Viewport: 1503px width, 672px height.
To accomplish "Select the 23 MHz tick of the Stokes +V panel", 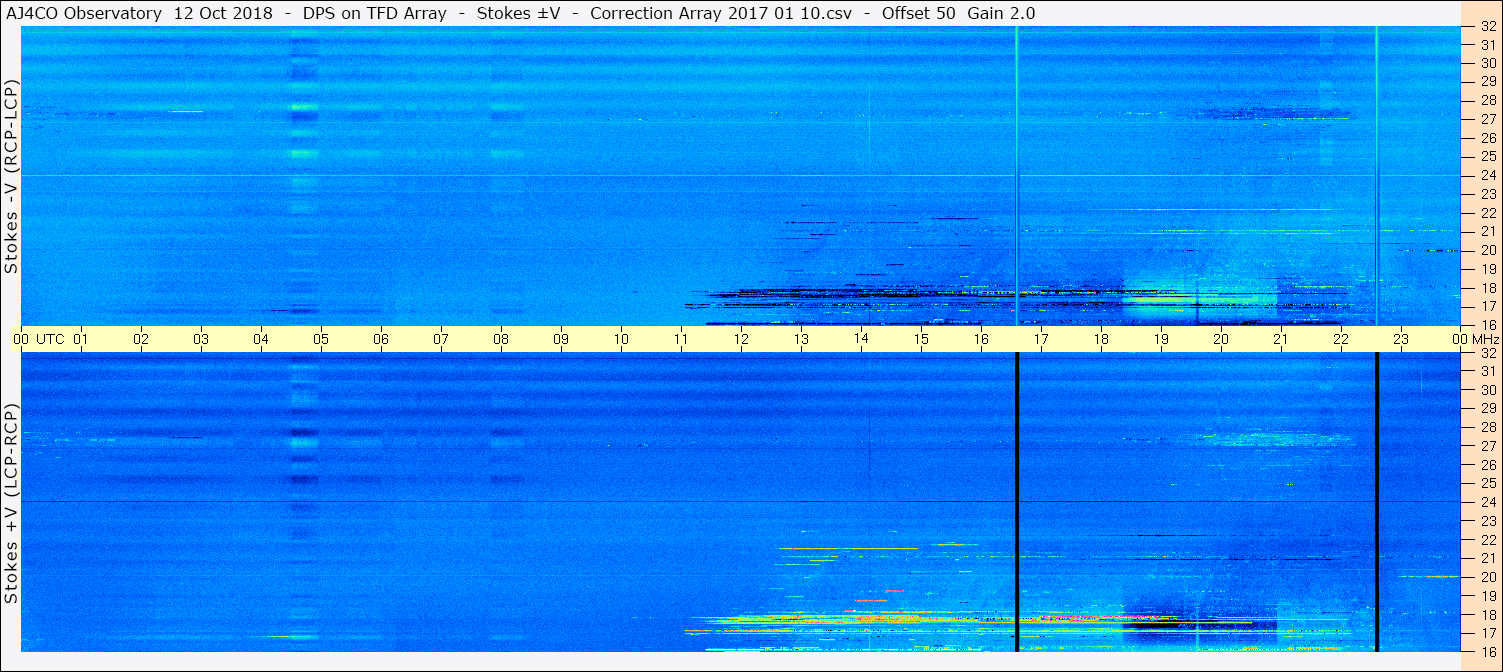I will 1488,521.
